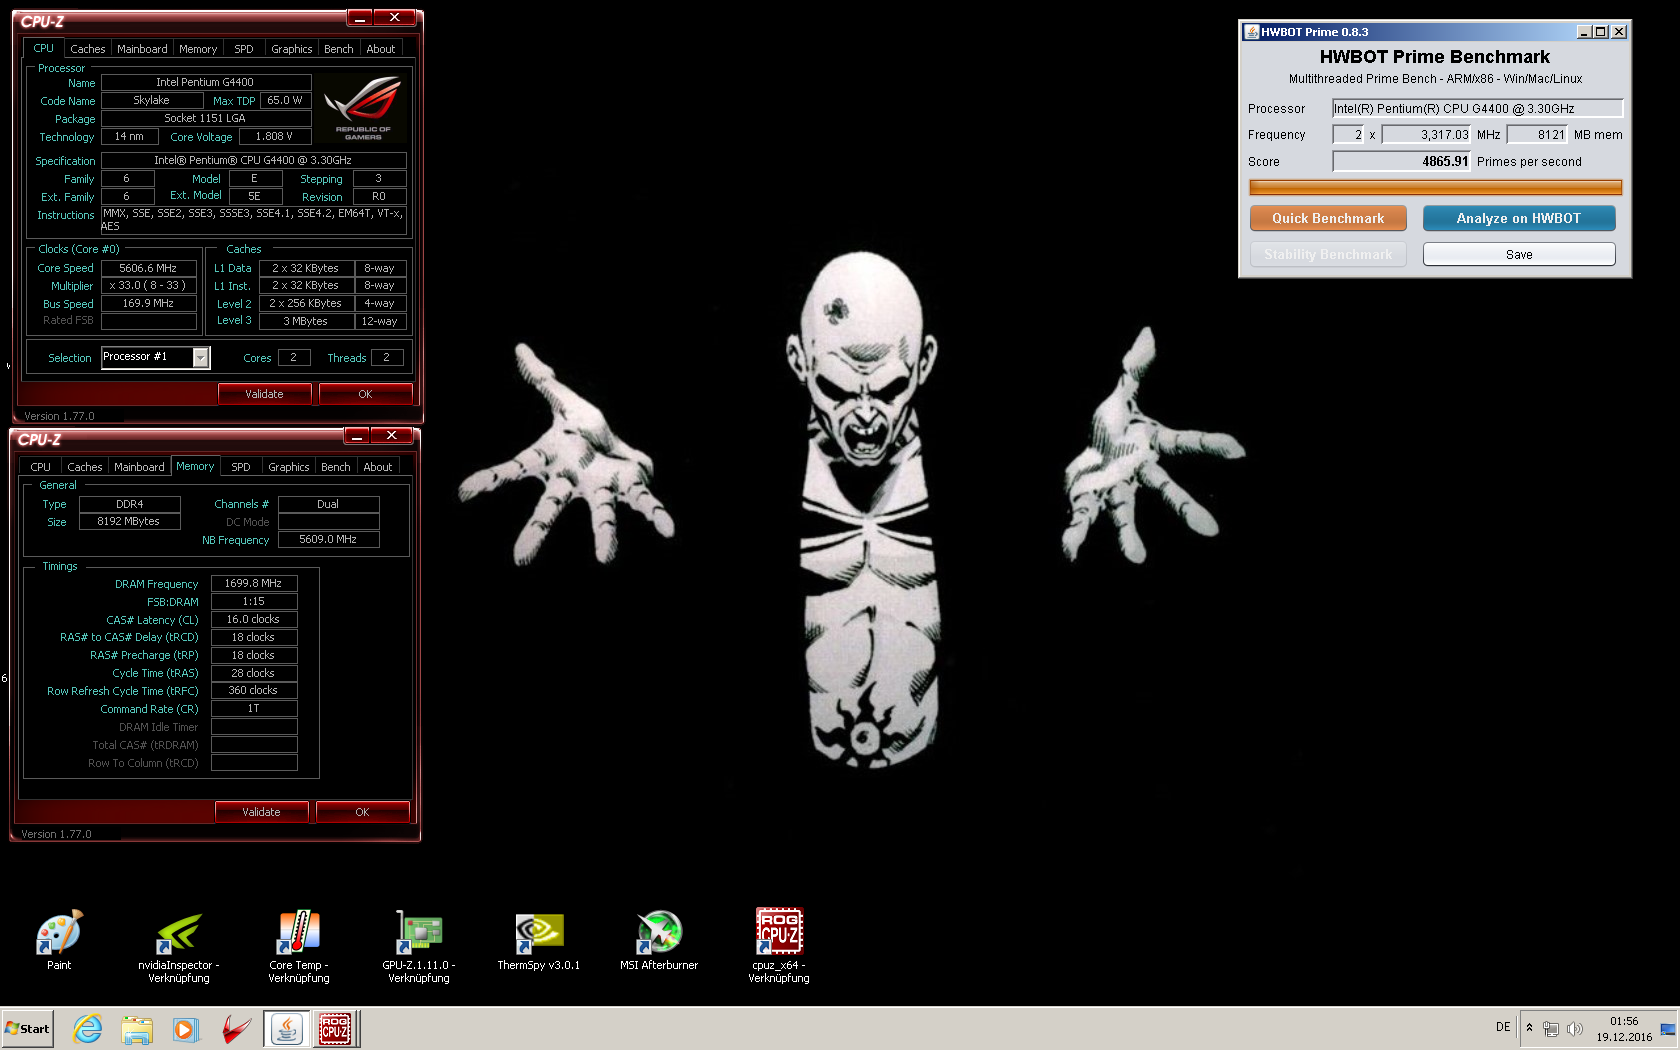This screenshot has width=1680, height=1050.
Task: Click the Frequency field 3,317.03
Action: 1426,134
